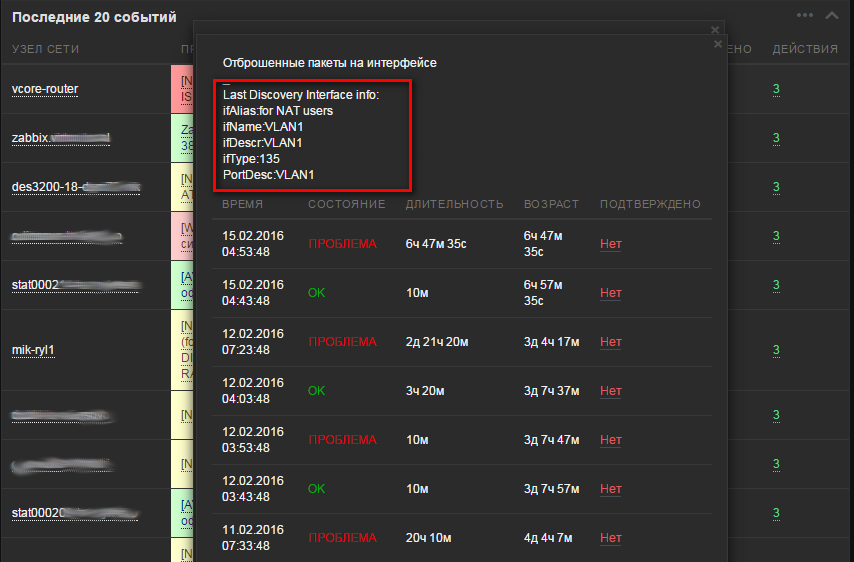The width and height of the screenshot is (854, 562).
Task: Click duration 3ч 20м
Action: pos(425,391)
